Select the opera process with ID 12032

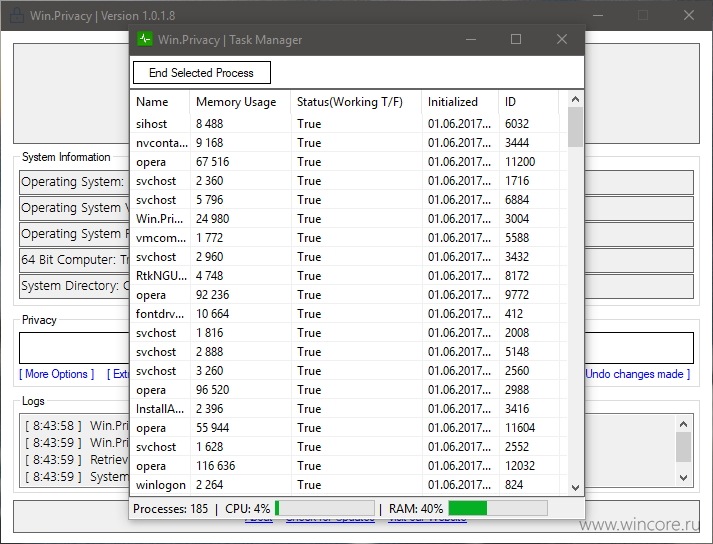click(349, 466)
